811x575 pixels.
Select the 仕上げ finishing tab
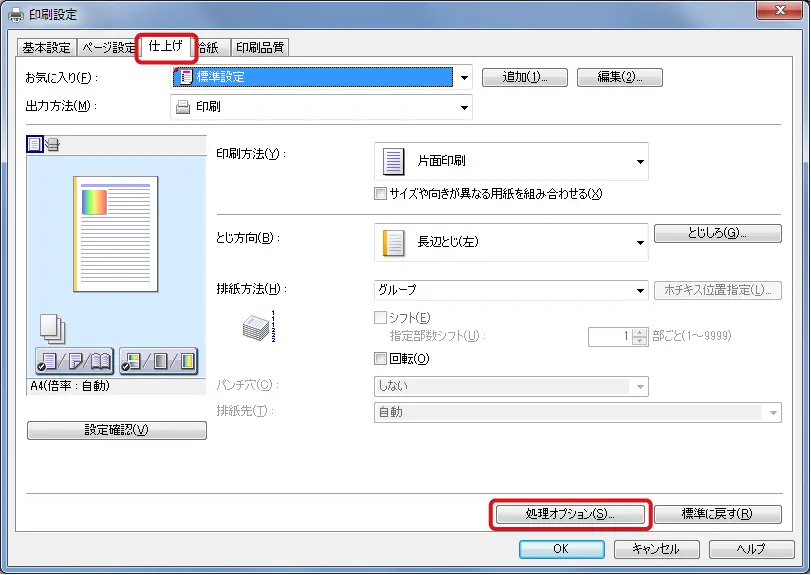(166, 46)
